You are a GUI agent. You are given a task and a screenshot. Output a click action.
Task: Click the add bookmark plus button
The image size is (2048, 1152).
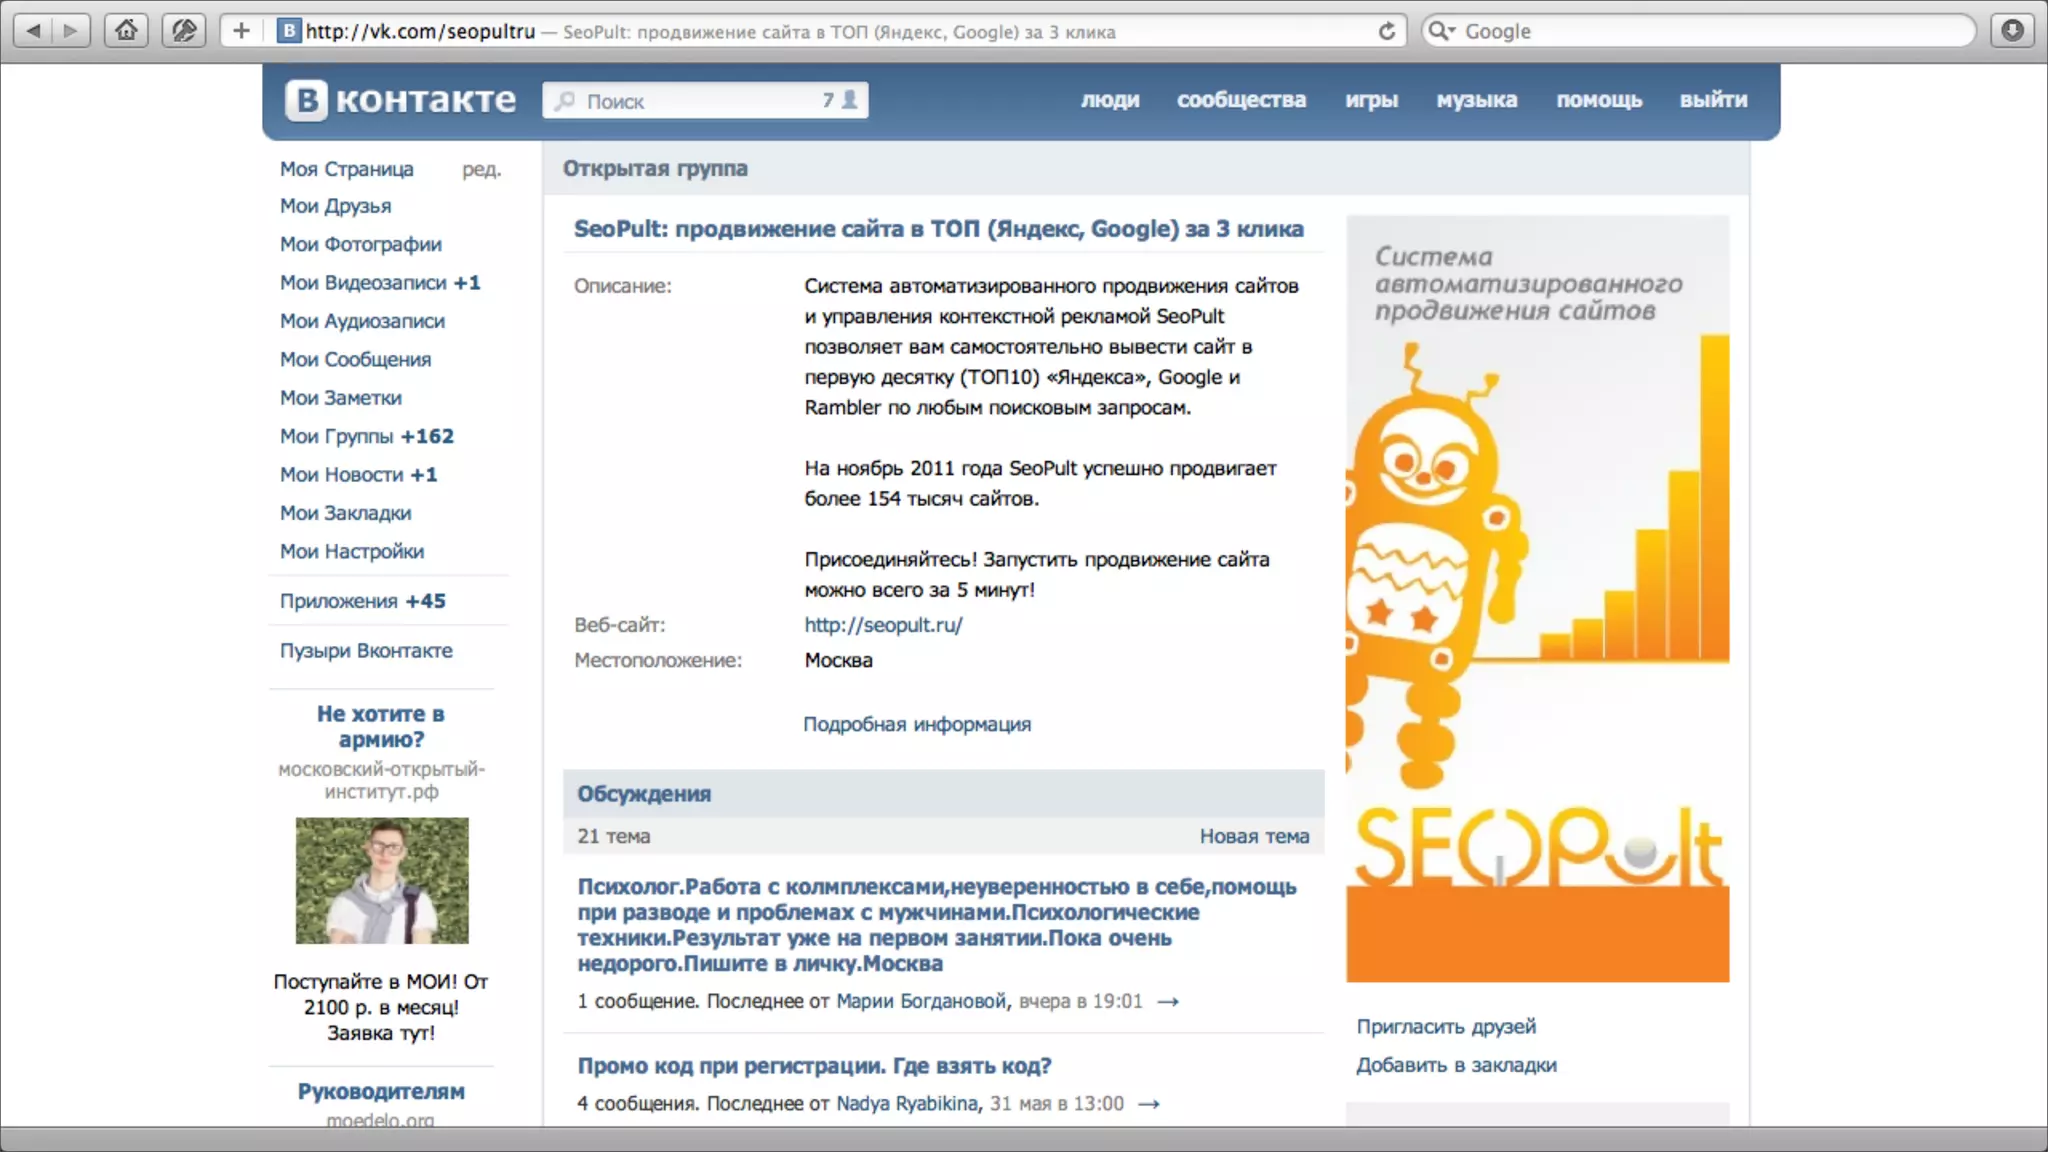[241, 31]
